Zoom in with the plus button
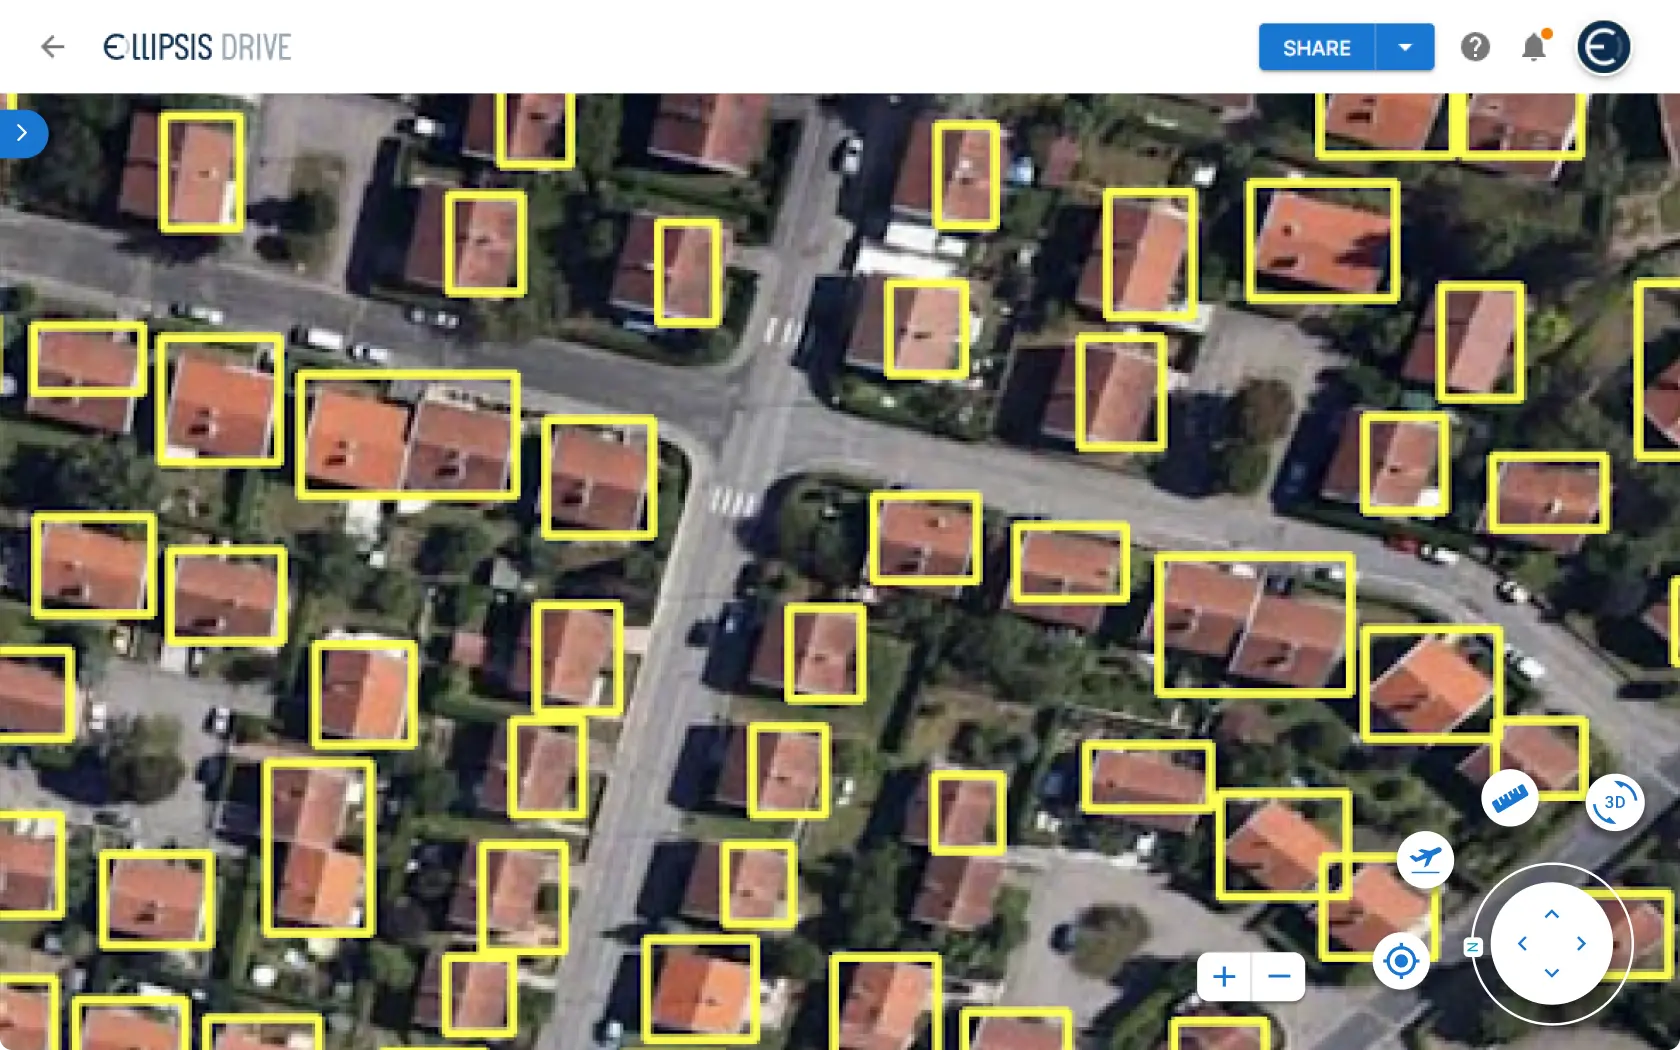This screenshot has width=1680, height=1050. point(1224,976)
